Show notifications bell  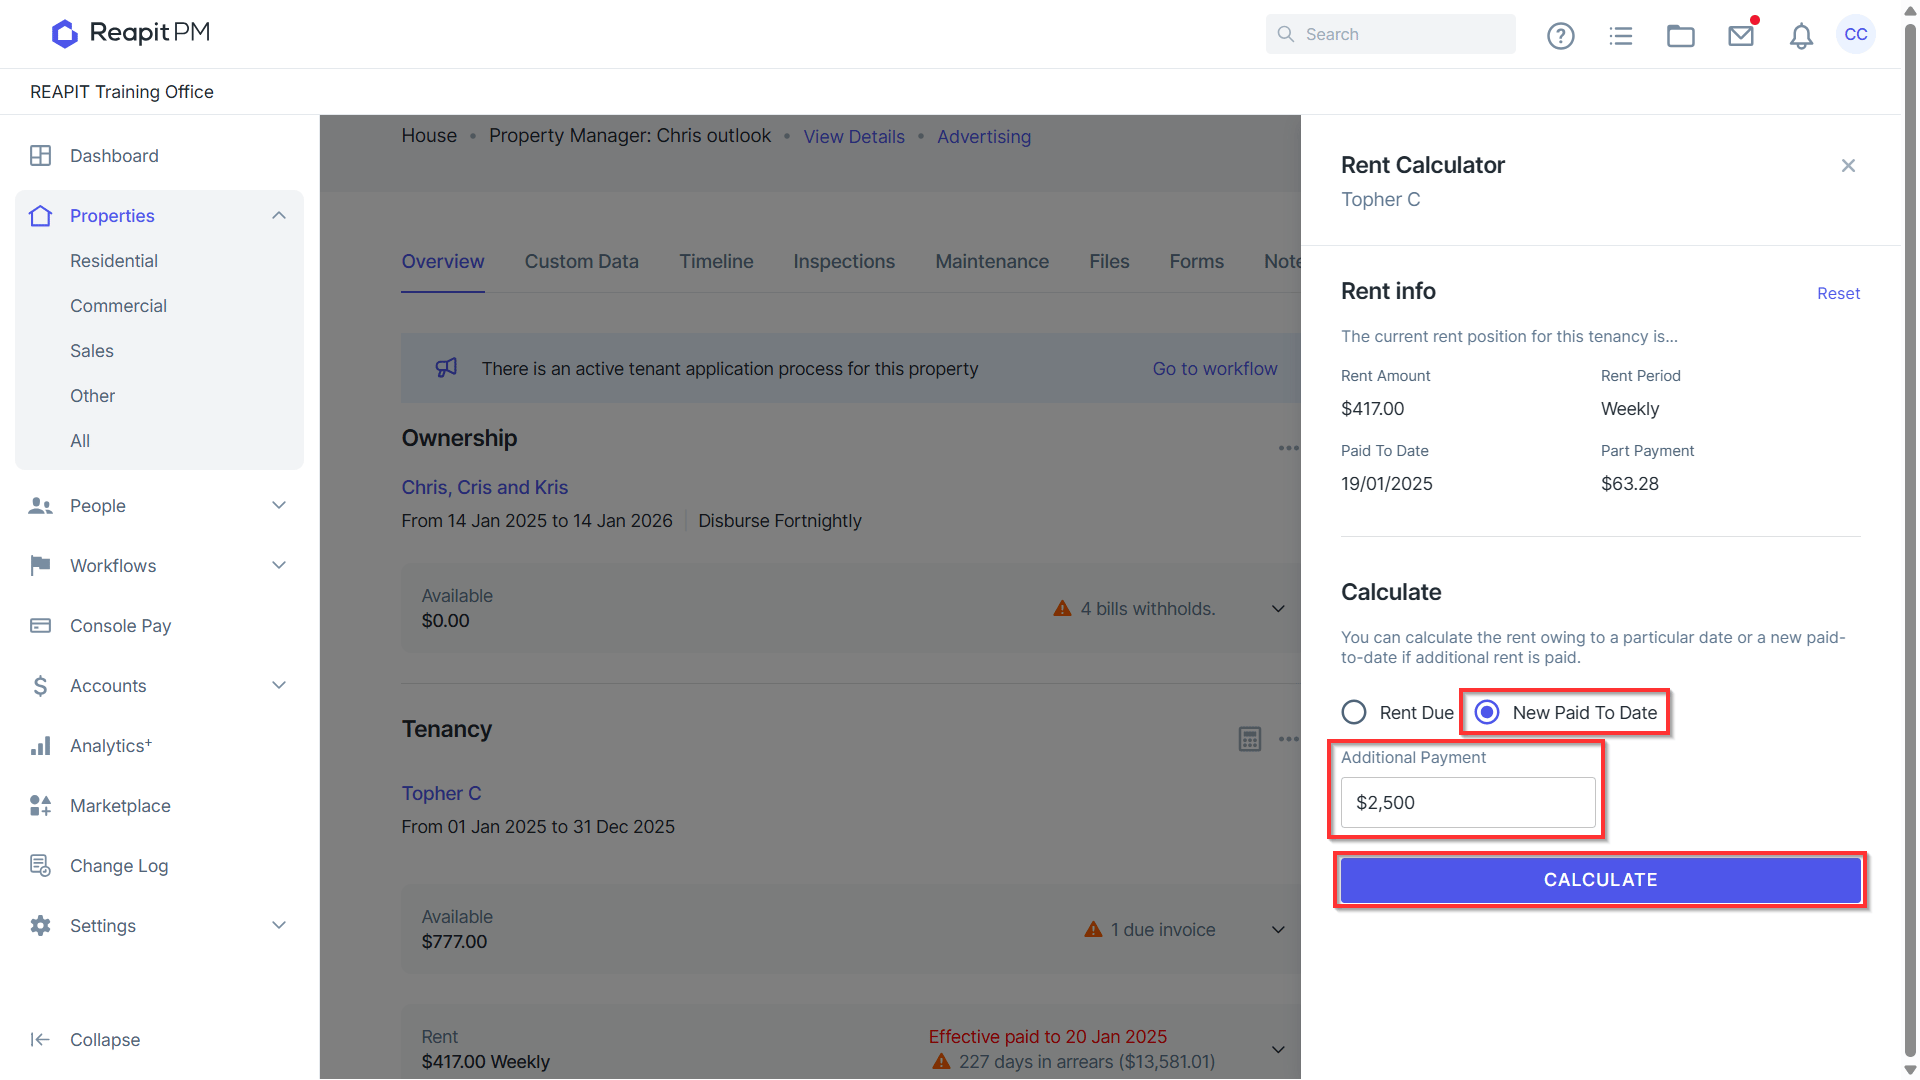1801,36
